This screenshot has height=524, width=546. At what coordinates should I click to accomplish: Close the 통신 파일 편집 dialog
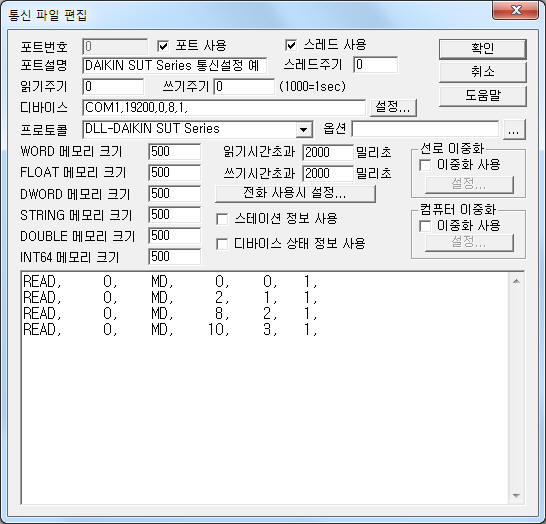coord(516,10)
